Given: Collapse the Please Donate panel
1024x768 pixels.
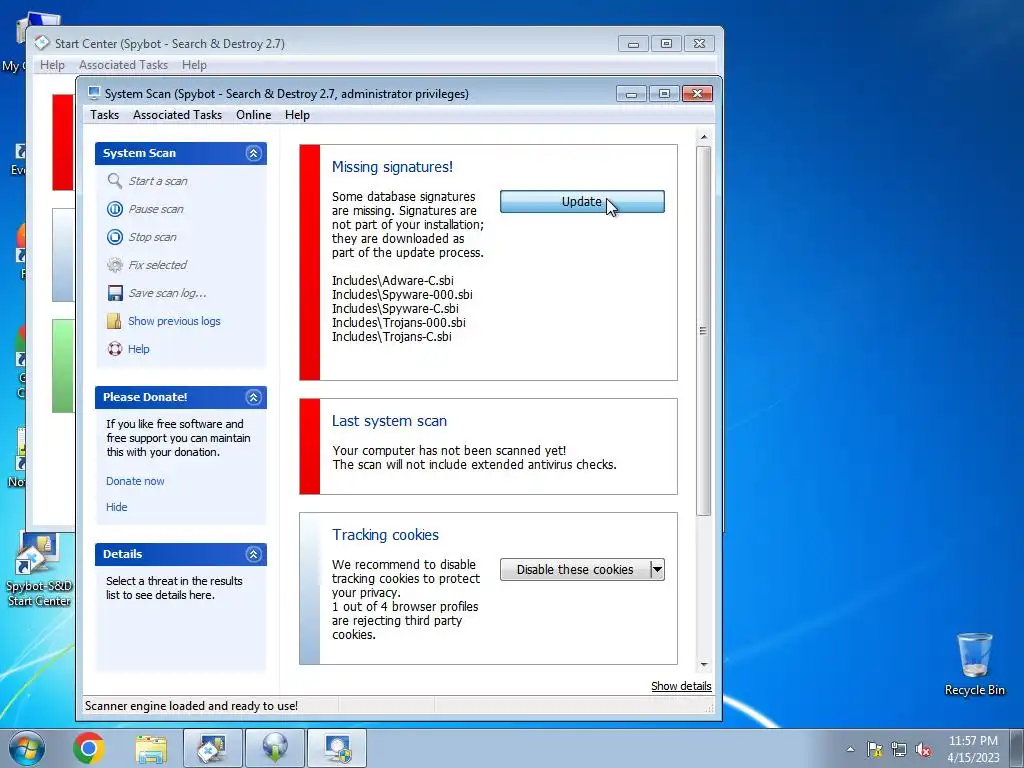Looking at the screenshot, I should point(253,397).
